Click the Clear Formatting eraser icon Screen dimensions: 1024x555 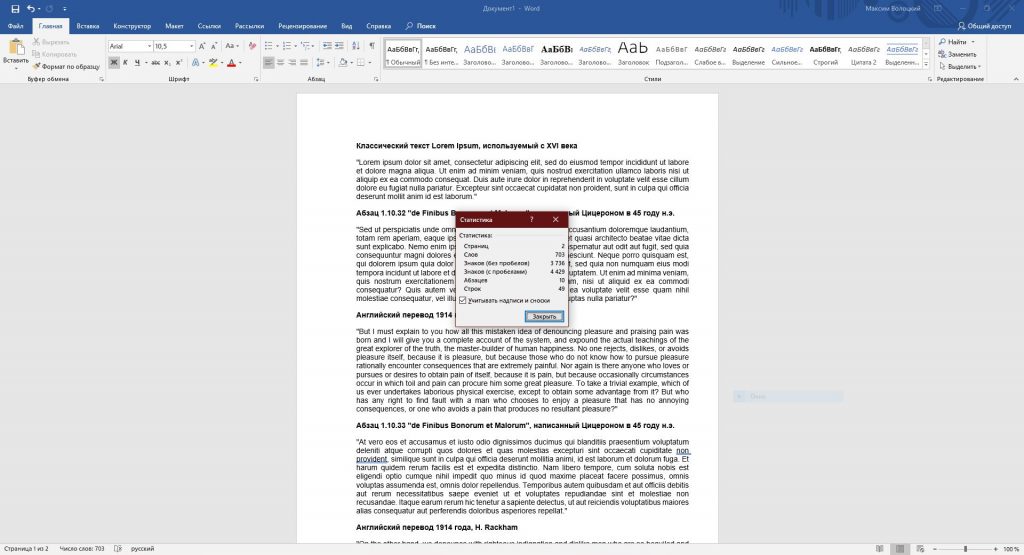[x=252, y=46]
